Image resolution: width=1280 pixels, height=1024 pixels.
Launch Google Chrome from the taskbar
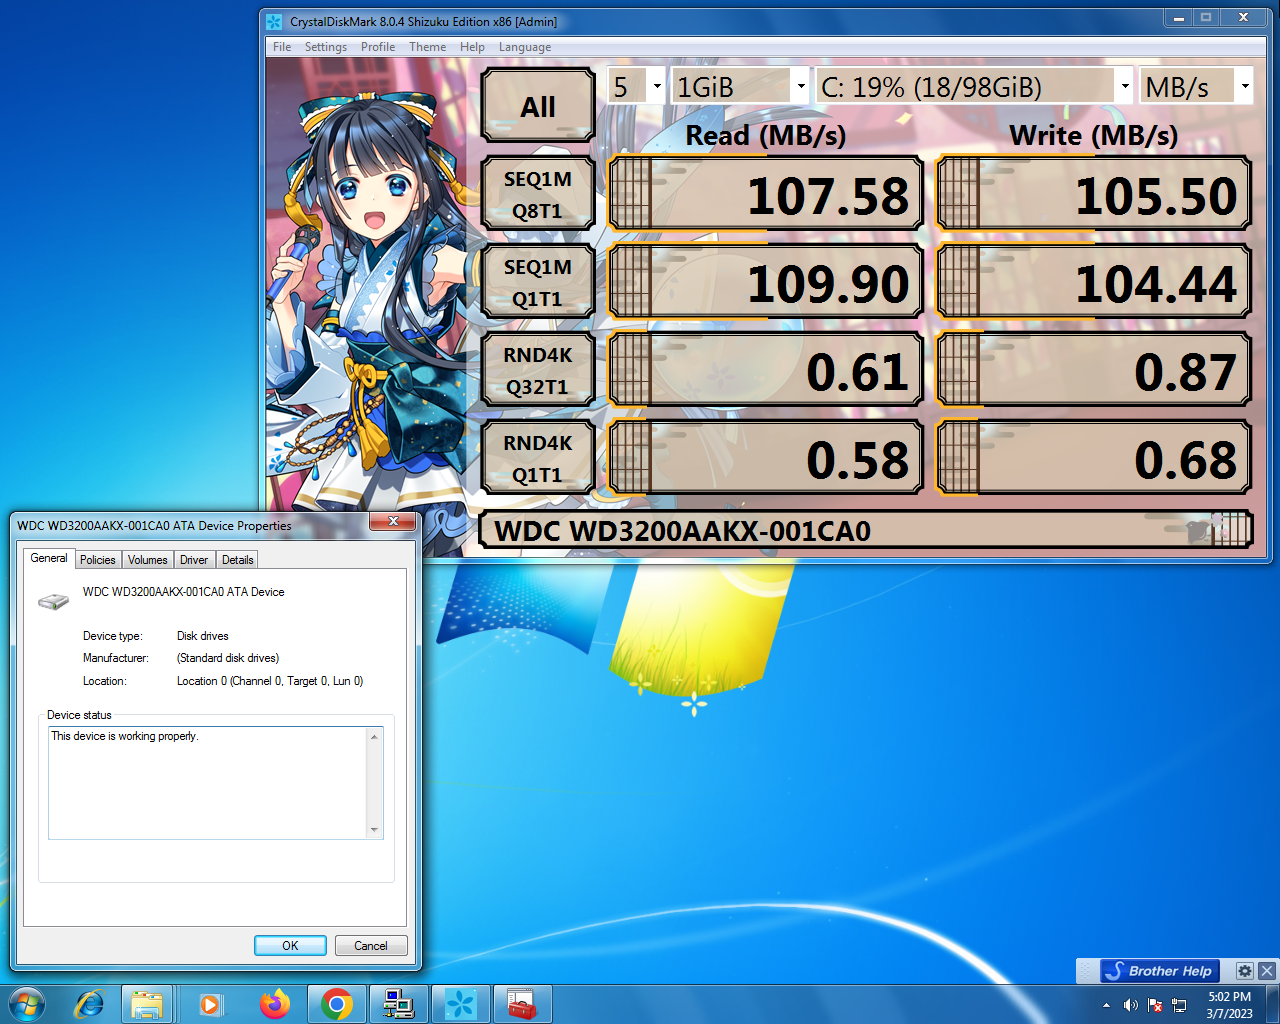[x=337, y=1004]
